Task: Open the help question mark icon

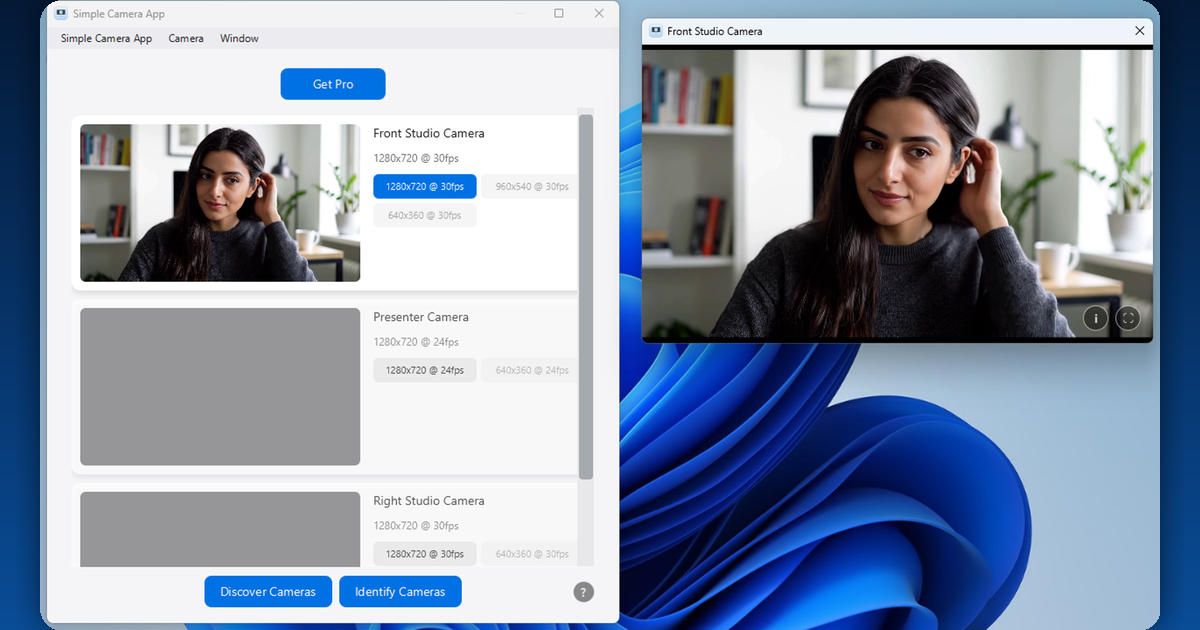Action: [584, 592]
